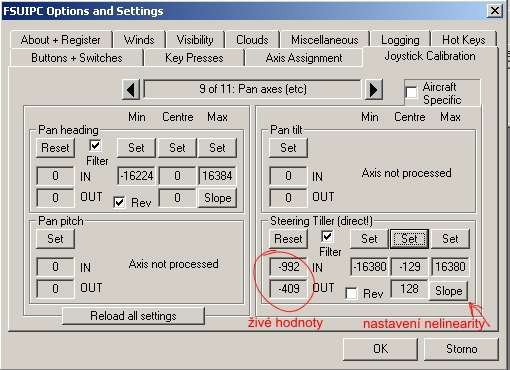This screenshot has width=510, height=370.
Task: Go to next calibration page arrow
Action: pos(374,90)
